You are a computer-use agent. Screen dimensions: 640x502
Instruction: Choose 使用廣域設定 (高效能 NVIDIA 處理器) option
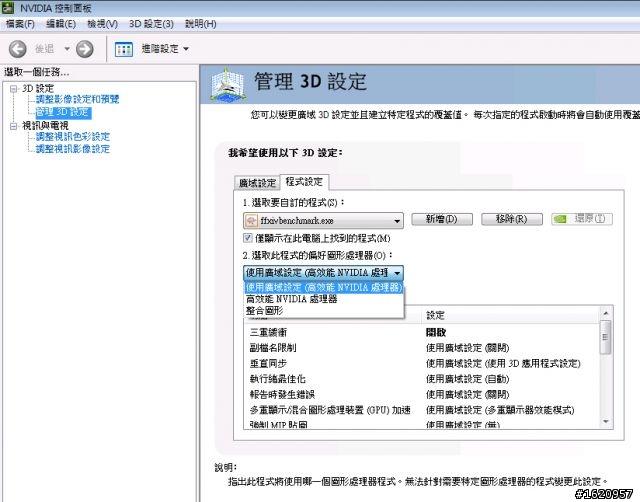tap(324, 287)
